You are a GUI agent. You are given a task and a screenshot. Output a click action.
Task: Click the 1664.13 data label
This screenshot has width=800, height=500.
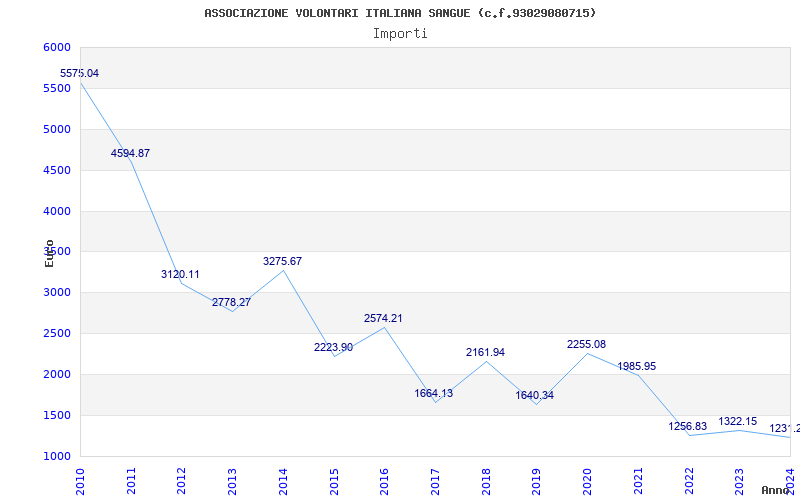tap(434, 393)
